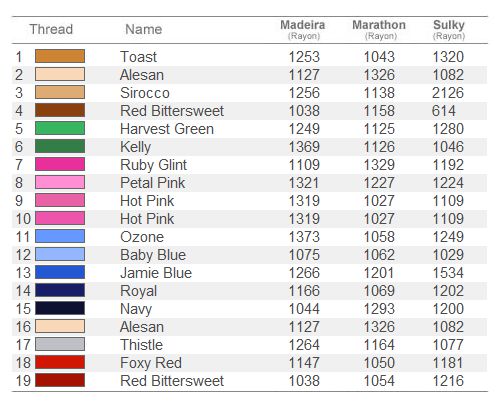Click the Harvest Green color swatch
The image size is (500, 402).
tap(60, 128)
